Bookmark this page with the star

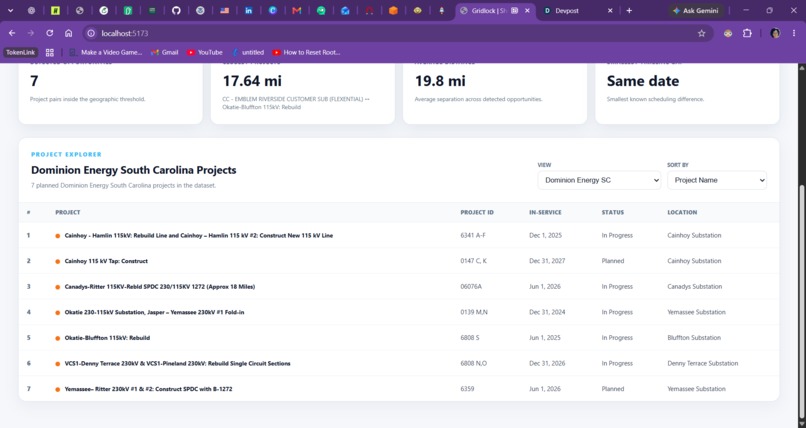point(702,33)
